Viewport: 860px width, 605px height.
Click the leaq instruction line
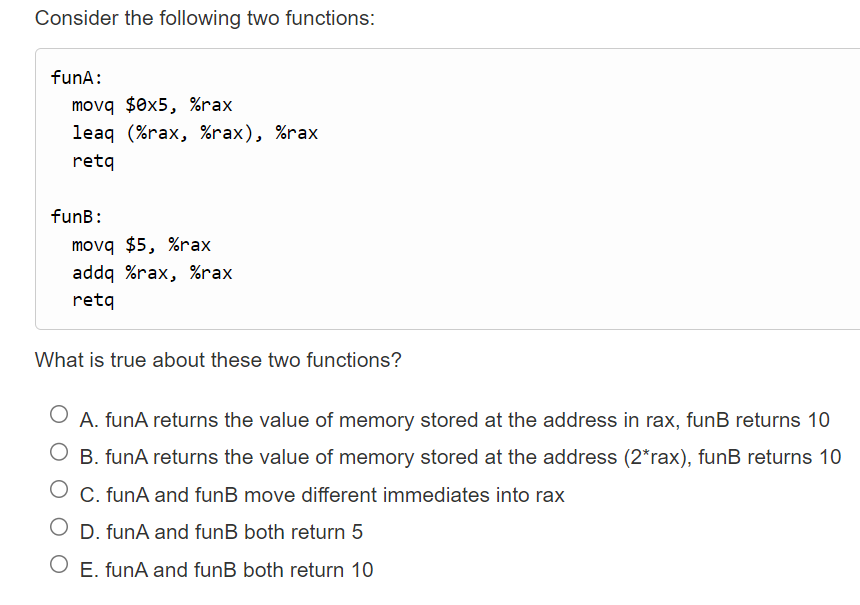tap(195, 132)
